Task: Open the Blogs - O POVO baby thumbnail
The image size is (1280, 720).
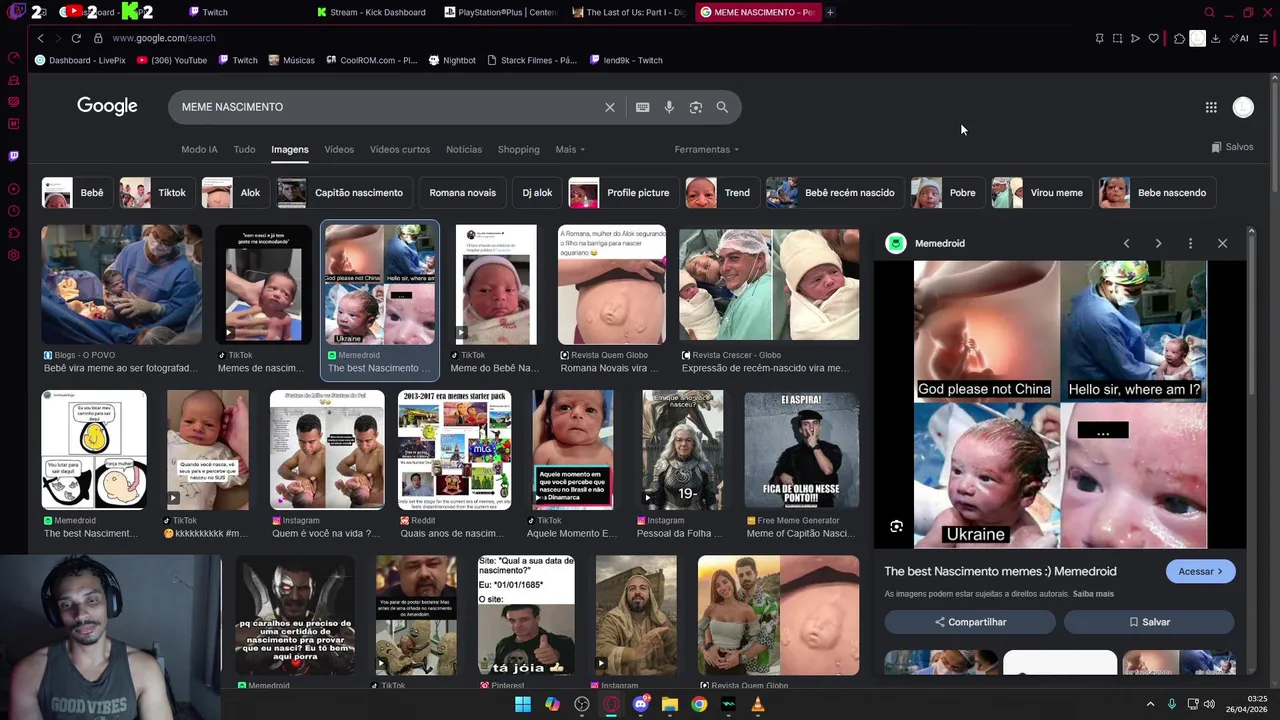Action: click(x=121, y=284)
